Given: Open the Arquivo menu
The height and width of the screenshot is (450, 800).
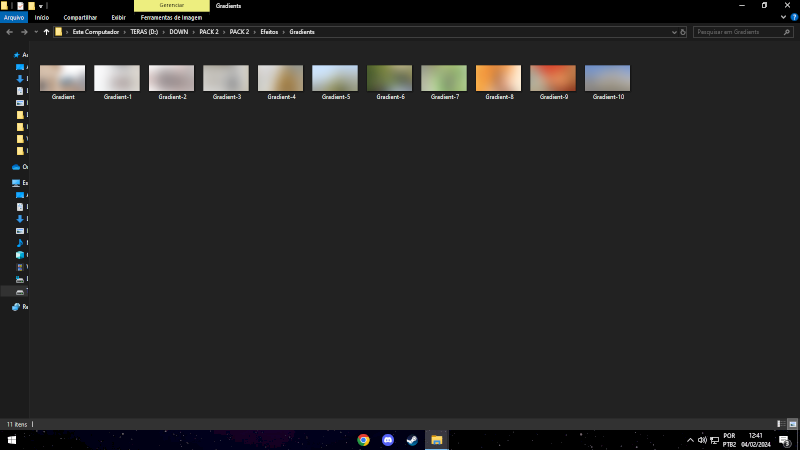Looking at the screenshot, I should pos(14,17).
